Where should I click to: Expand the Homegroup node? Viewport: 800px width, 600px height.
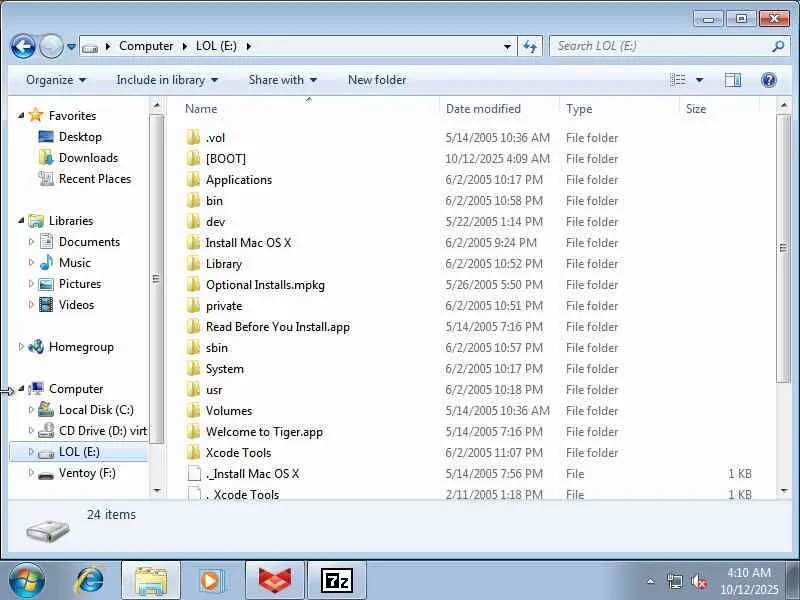point(21,347)
